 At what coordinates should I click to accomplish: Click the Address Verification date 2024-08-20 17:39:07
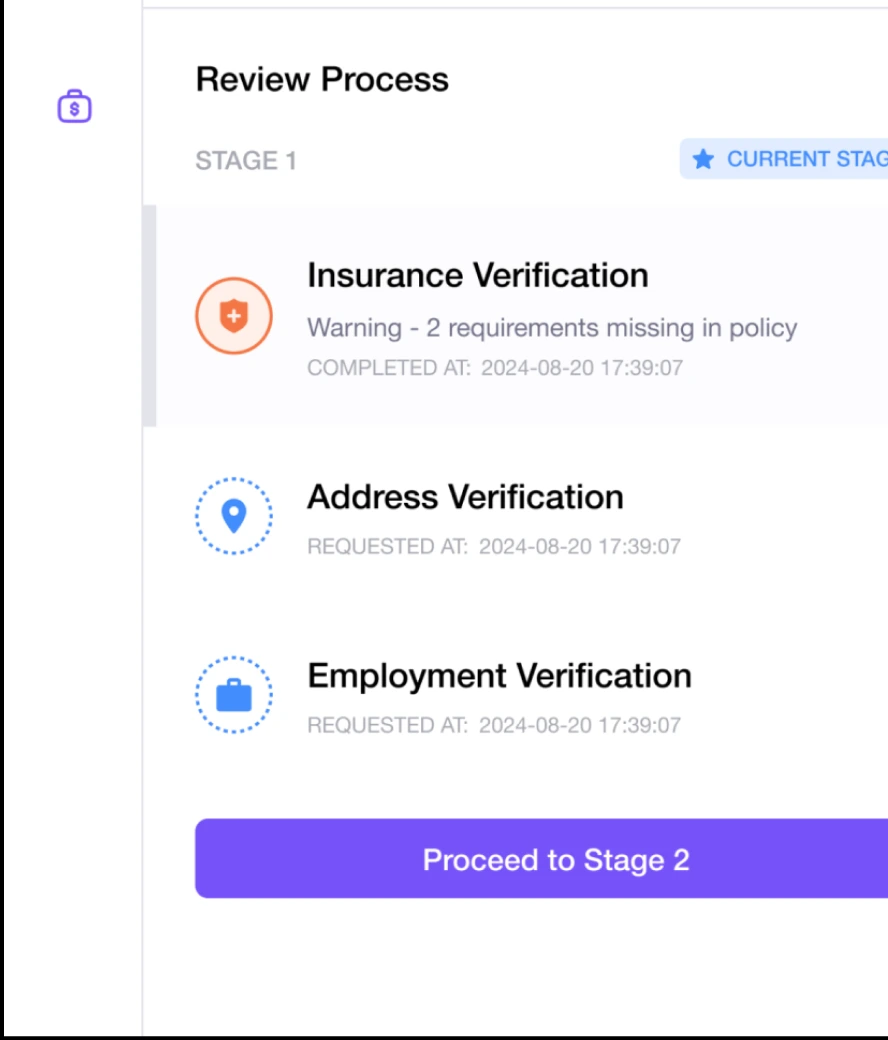[x=579, y=546]
